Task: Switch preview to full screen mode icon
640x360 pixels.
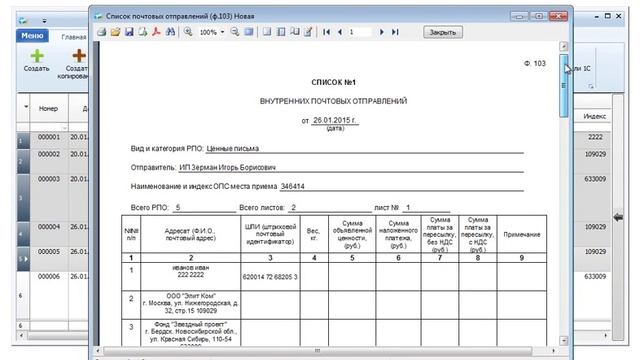Action: click(x=249, y=32)
